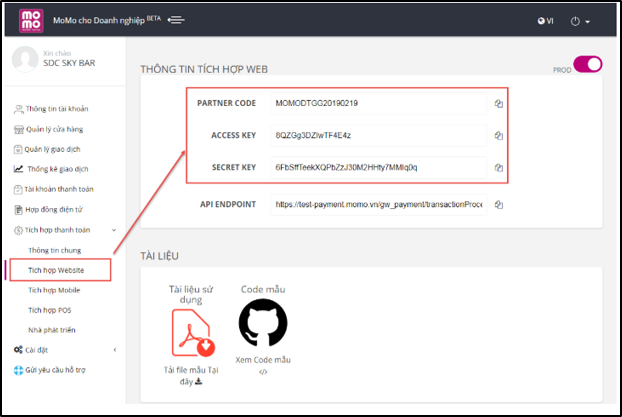This screenshot has width=622, height=417.
Task: Open the power account dropdown
Action: (580, 21)
